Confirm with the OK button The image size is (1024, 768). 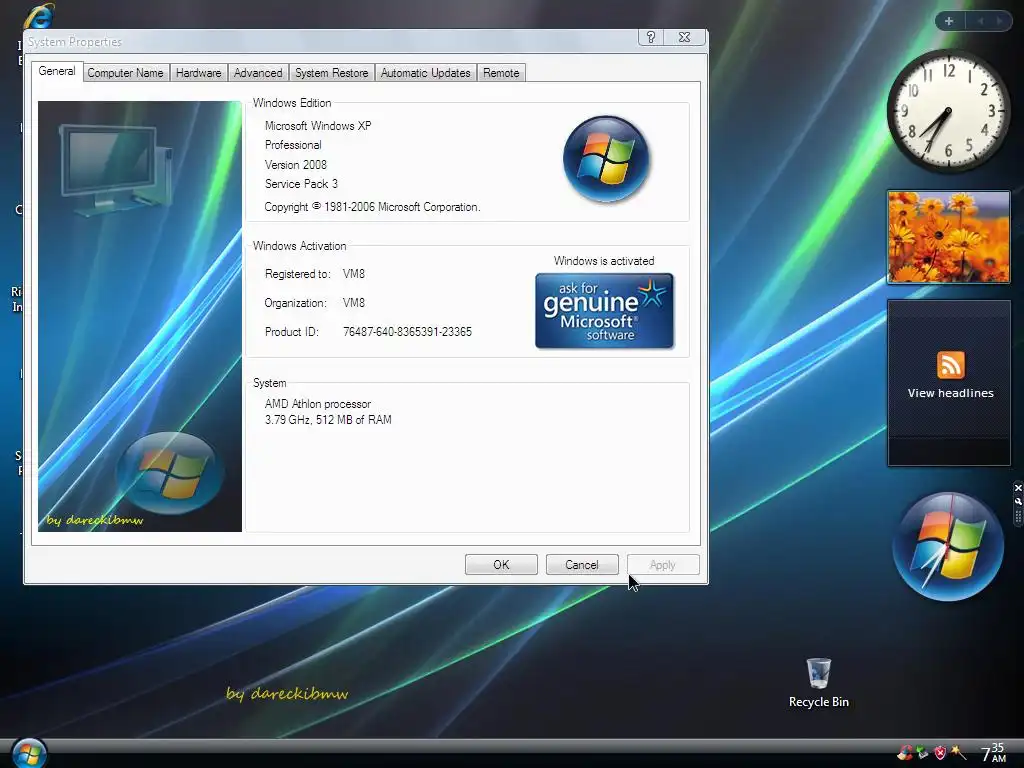pos(501,564)
